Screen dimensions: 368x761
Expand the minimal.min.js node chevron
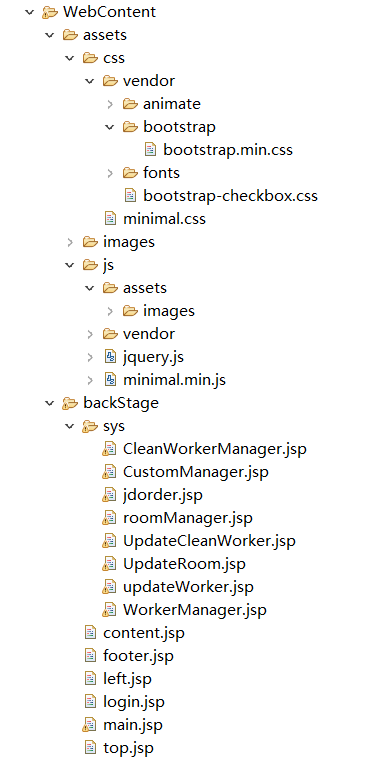90,380
